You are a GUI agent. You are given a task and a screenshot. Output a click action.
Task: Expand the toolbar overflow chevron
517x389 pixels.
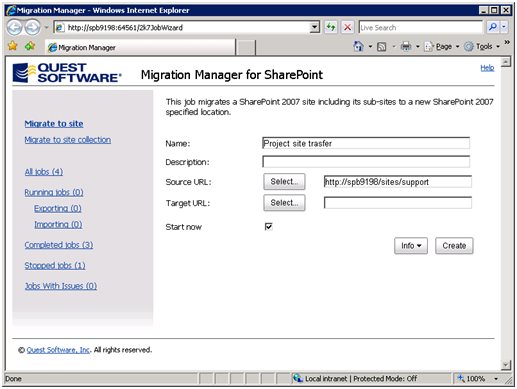tap(507, 42)
